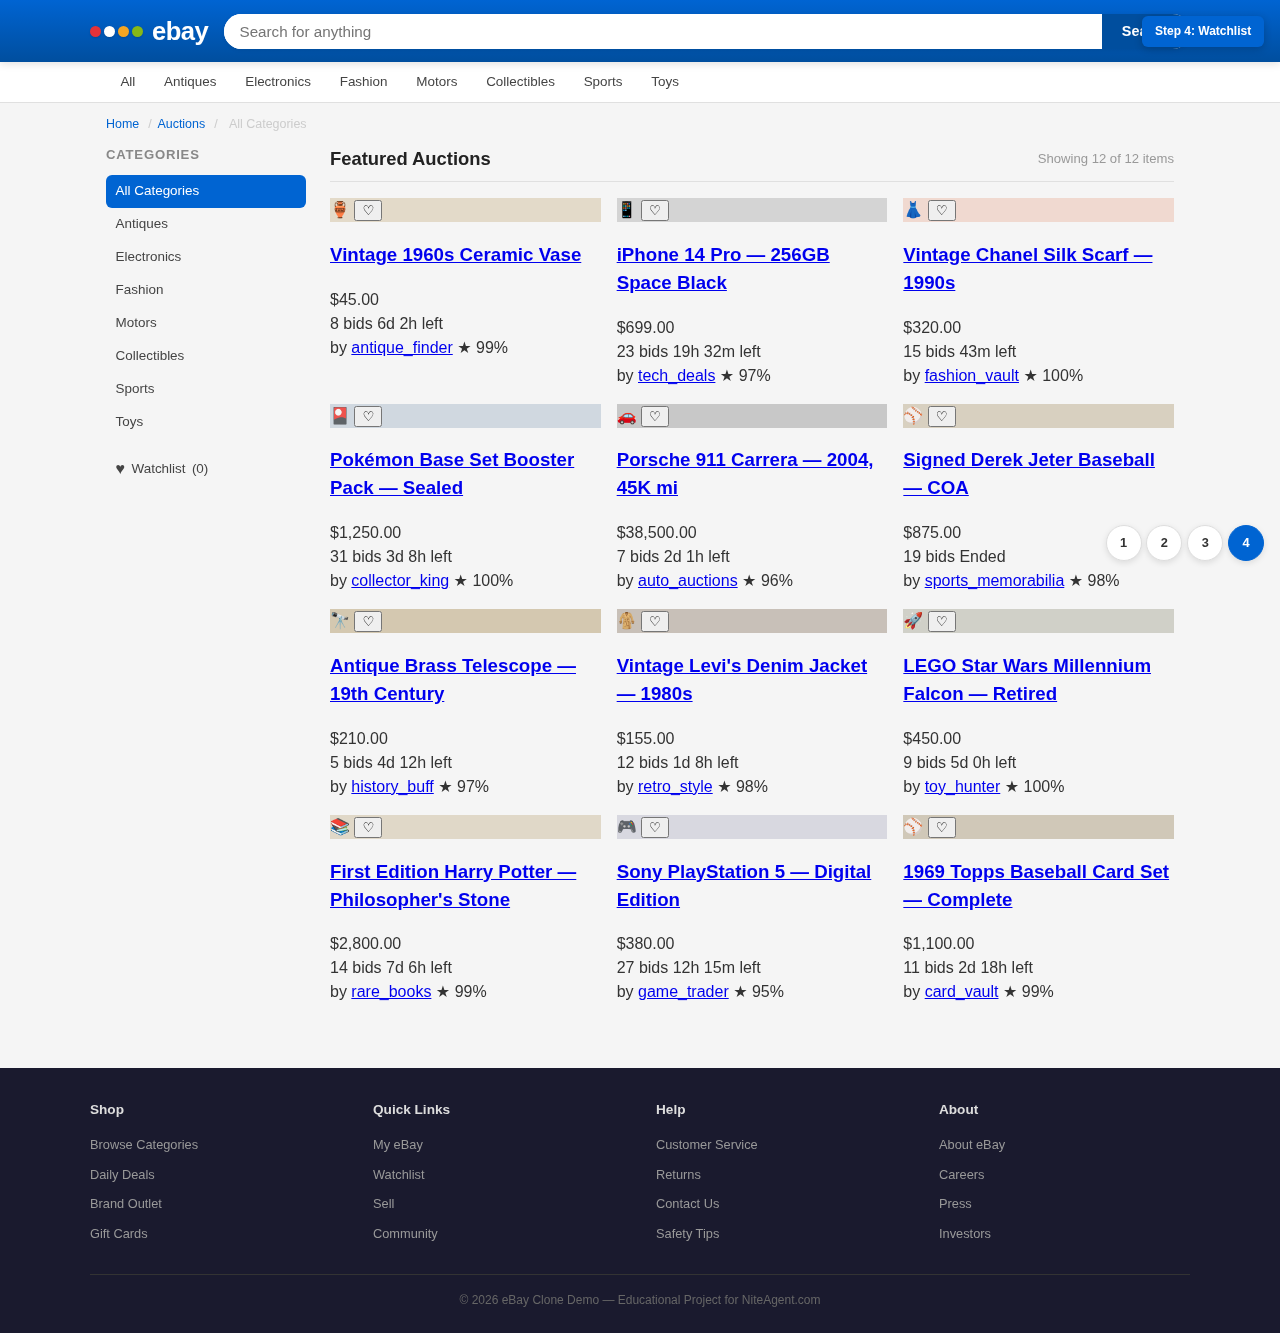Click the jacket emoji on Levi's Denim Jacket
The height and width of the screenshot is (1333, 1280).
coord(627,621)
